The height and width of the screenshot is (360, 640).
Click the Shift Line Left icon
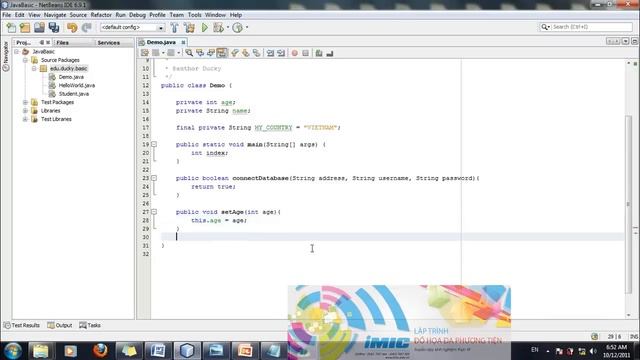[x=270, y=53]
